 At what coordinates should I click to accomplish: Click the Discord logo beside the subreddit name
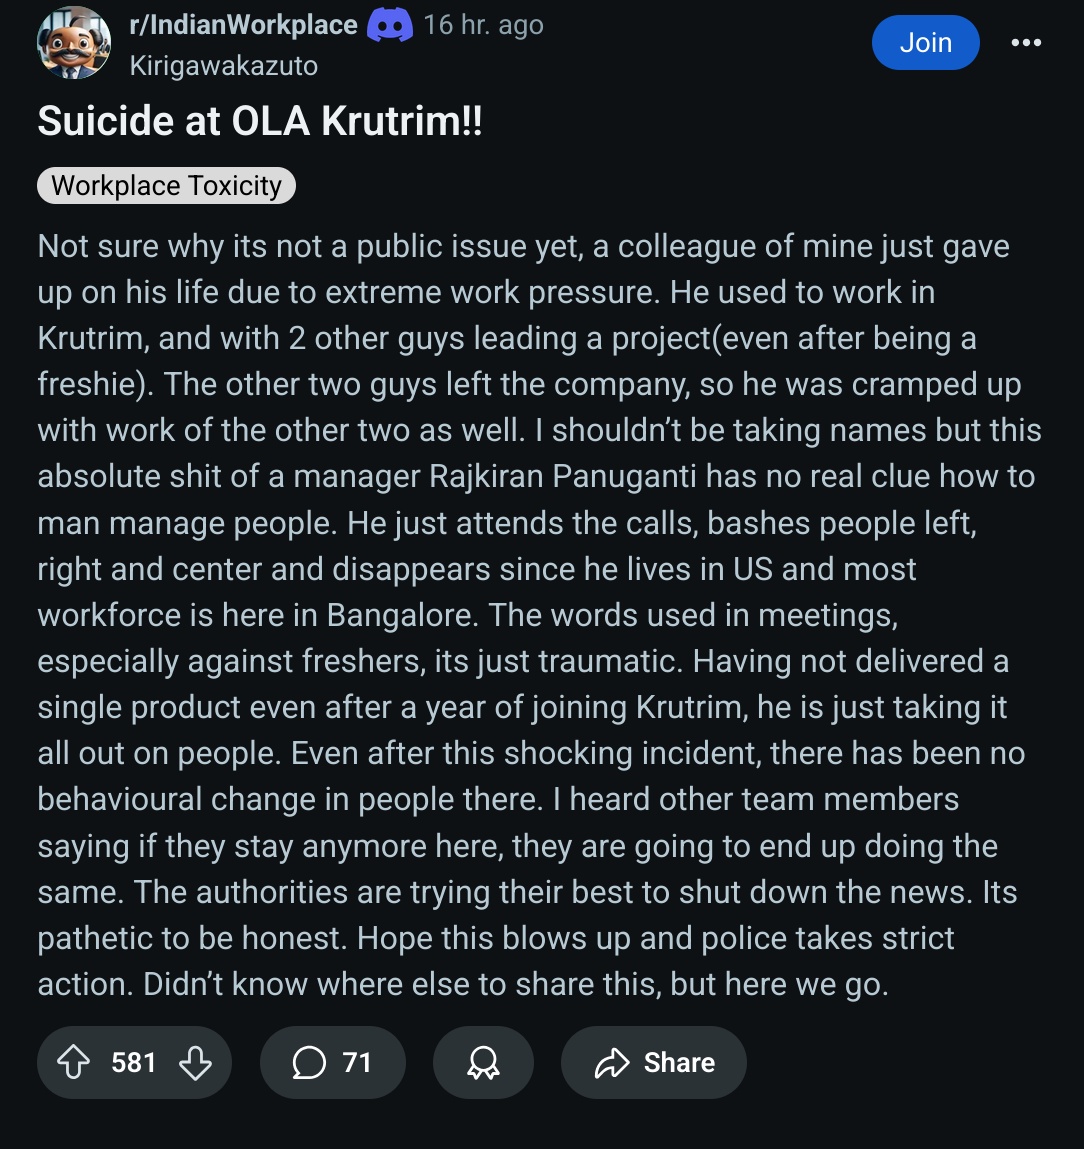point(389,25)
